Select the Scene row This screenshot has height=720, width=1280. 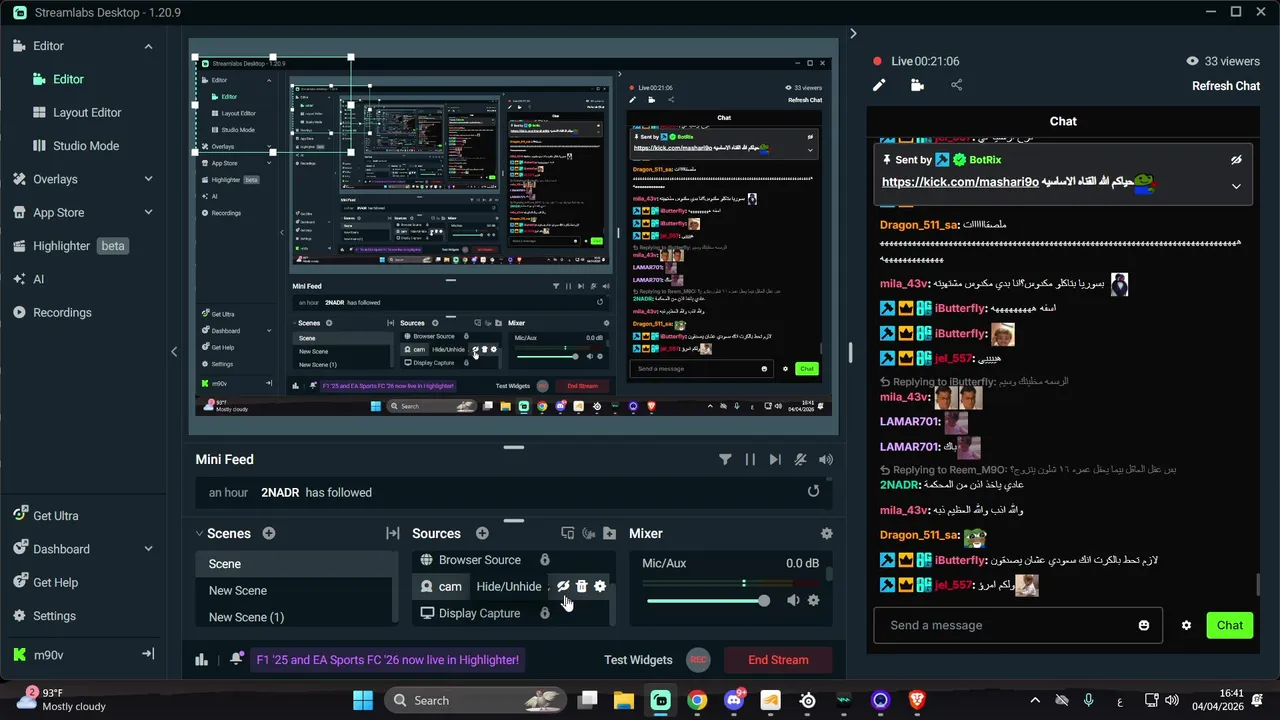(x=294, y=564)
